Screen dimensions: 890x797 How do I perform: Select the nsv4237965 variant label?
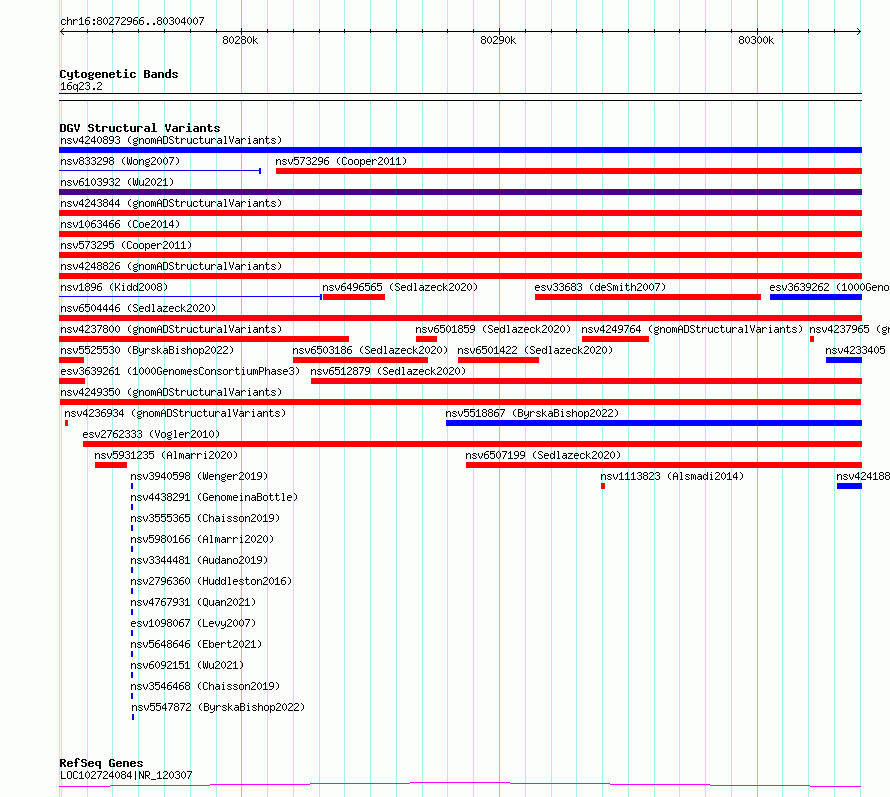[x=849, y=329]
